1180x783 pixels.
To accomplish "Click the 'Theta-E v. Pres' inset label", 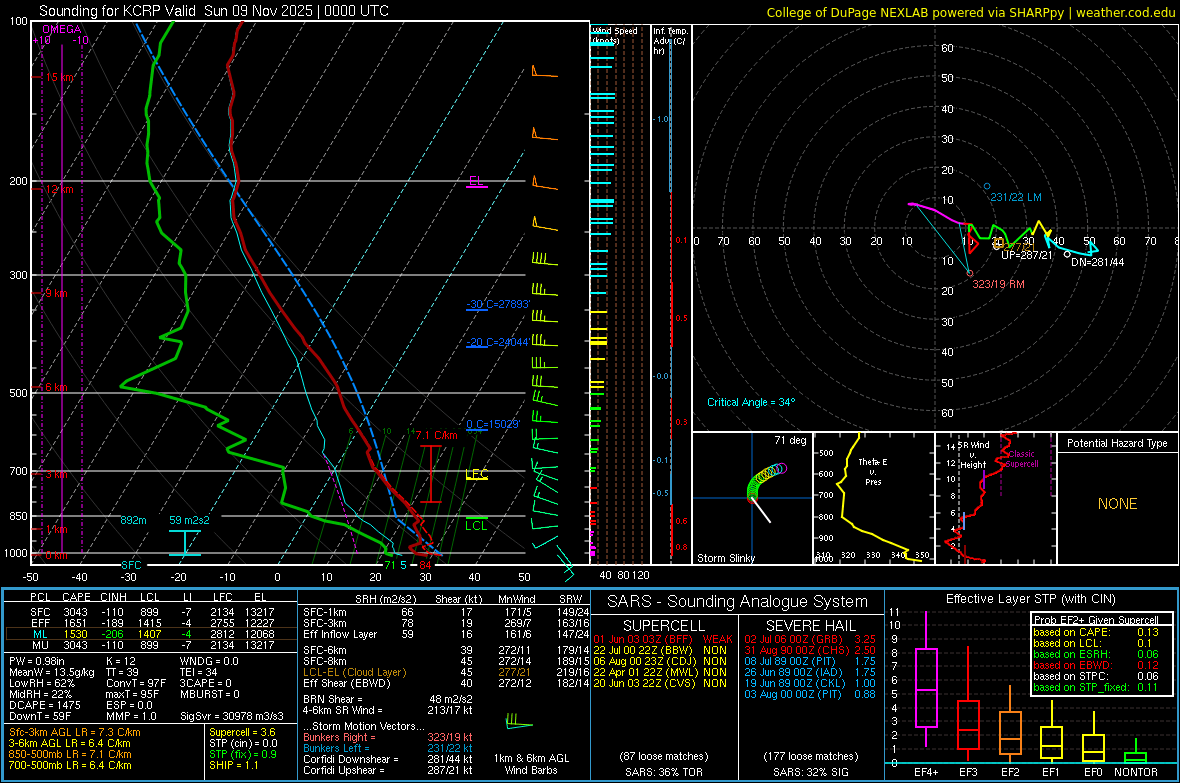I will pyautogui.click(x=873, y=471).
